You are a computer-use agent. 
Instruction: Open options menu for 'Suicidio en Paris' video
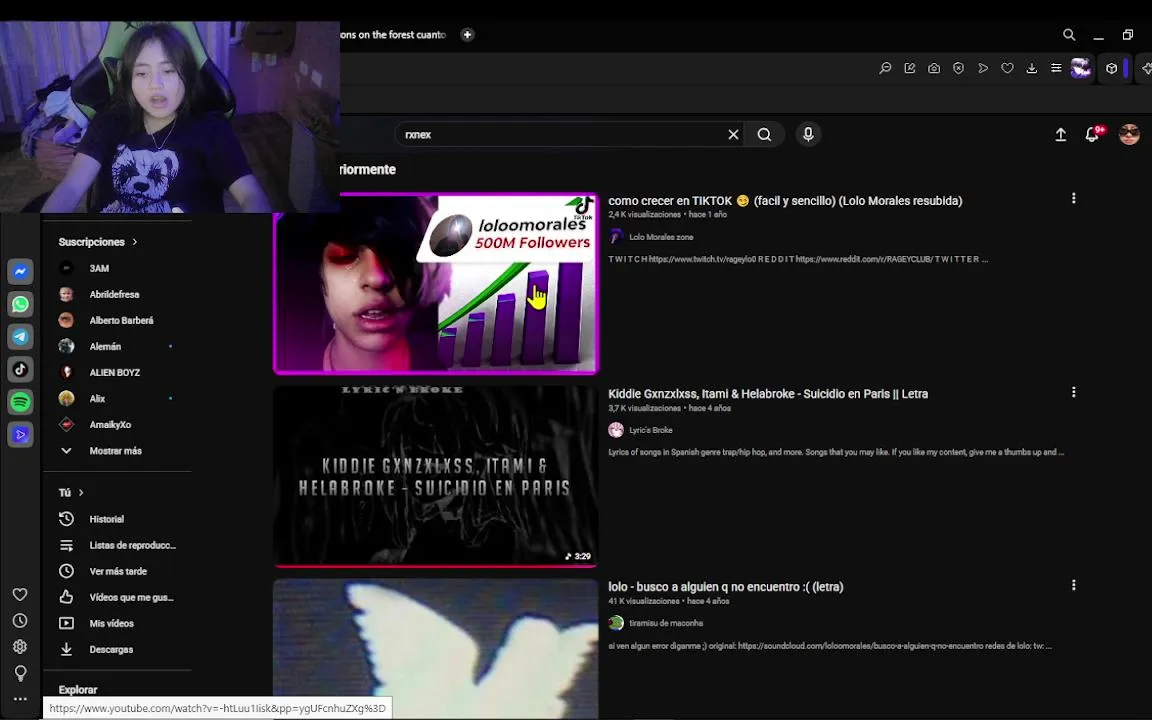(1073, 392)
